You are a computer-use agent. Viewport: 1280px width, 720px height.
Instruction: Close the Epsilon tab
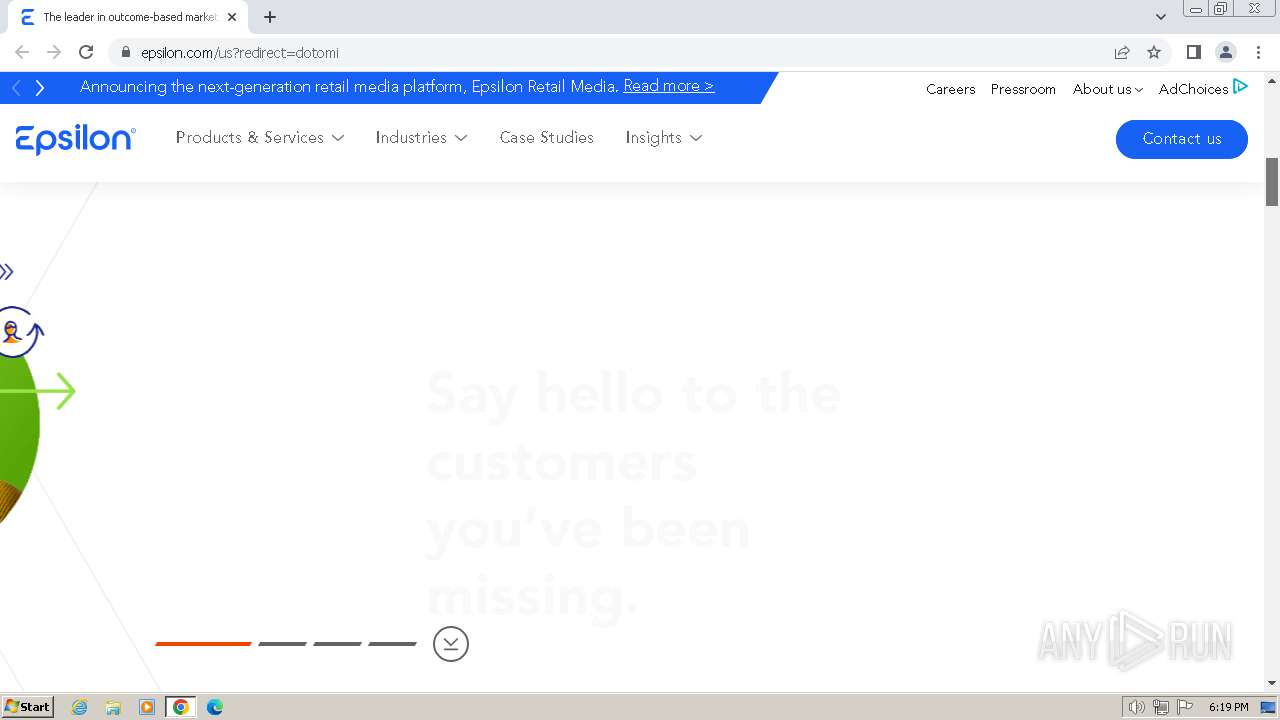232,17
